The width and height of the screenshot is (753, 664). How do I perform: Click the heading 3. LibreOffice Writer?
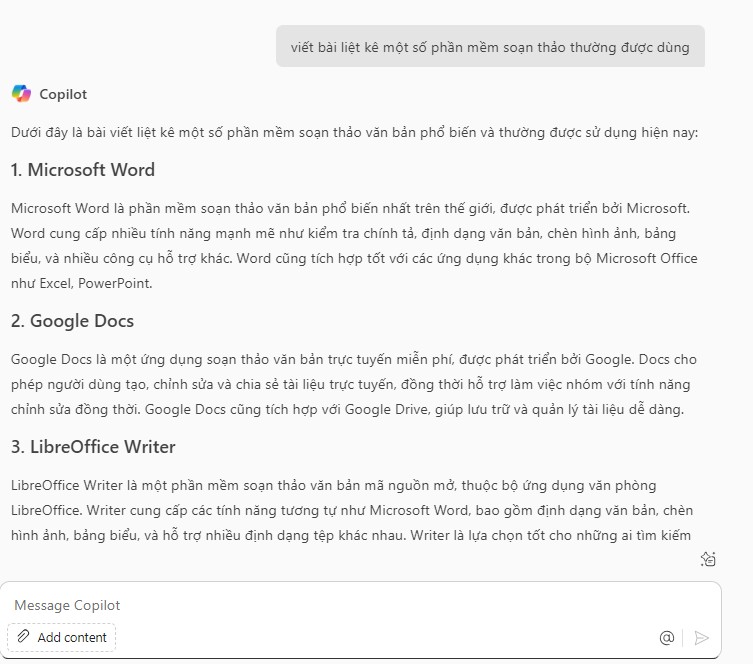(93, 447)
